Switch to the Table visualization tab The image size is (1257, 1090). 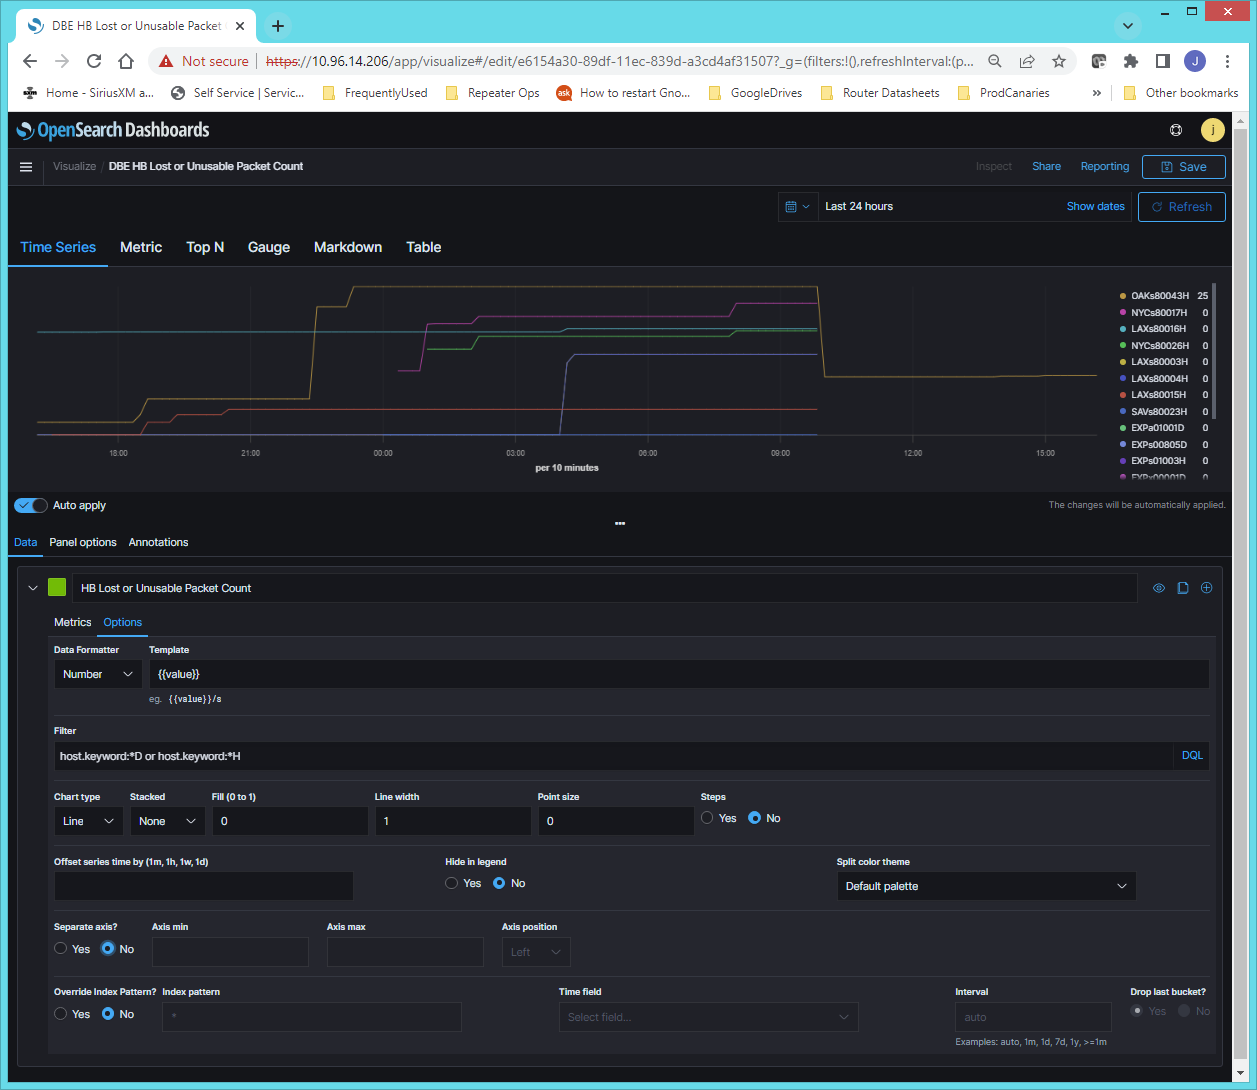[x=424, y=247]
